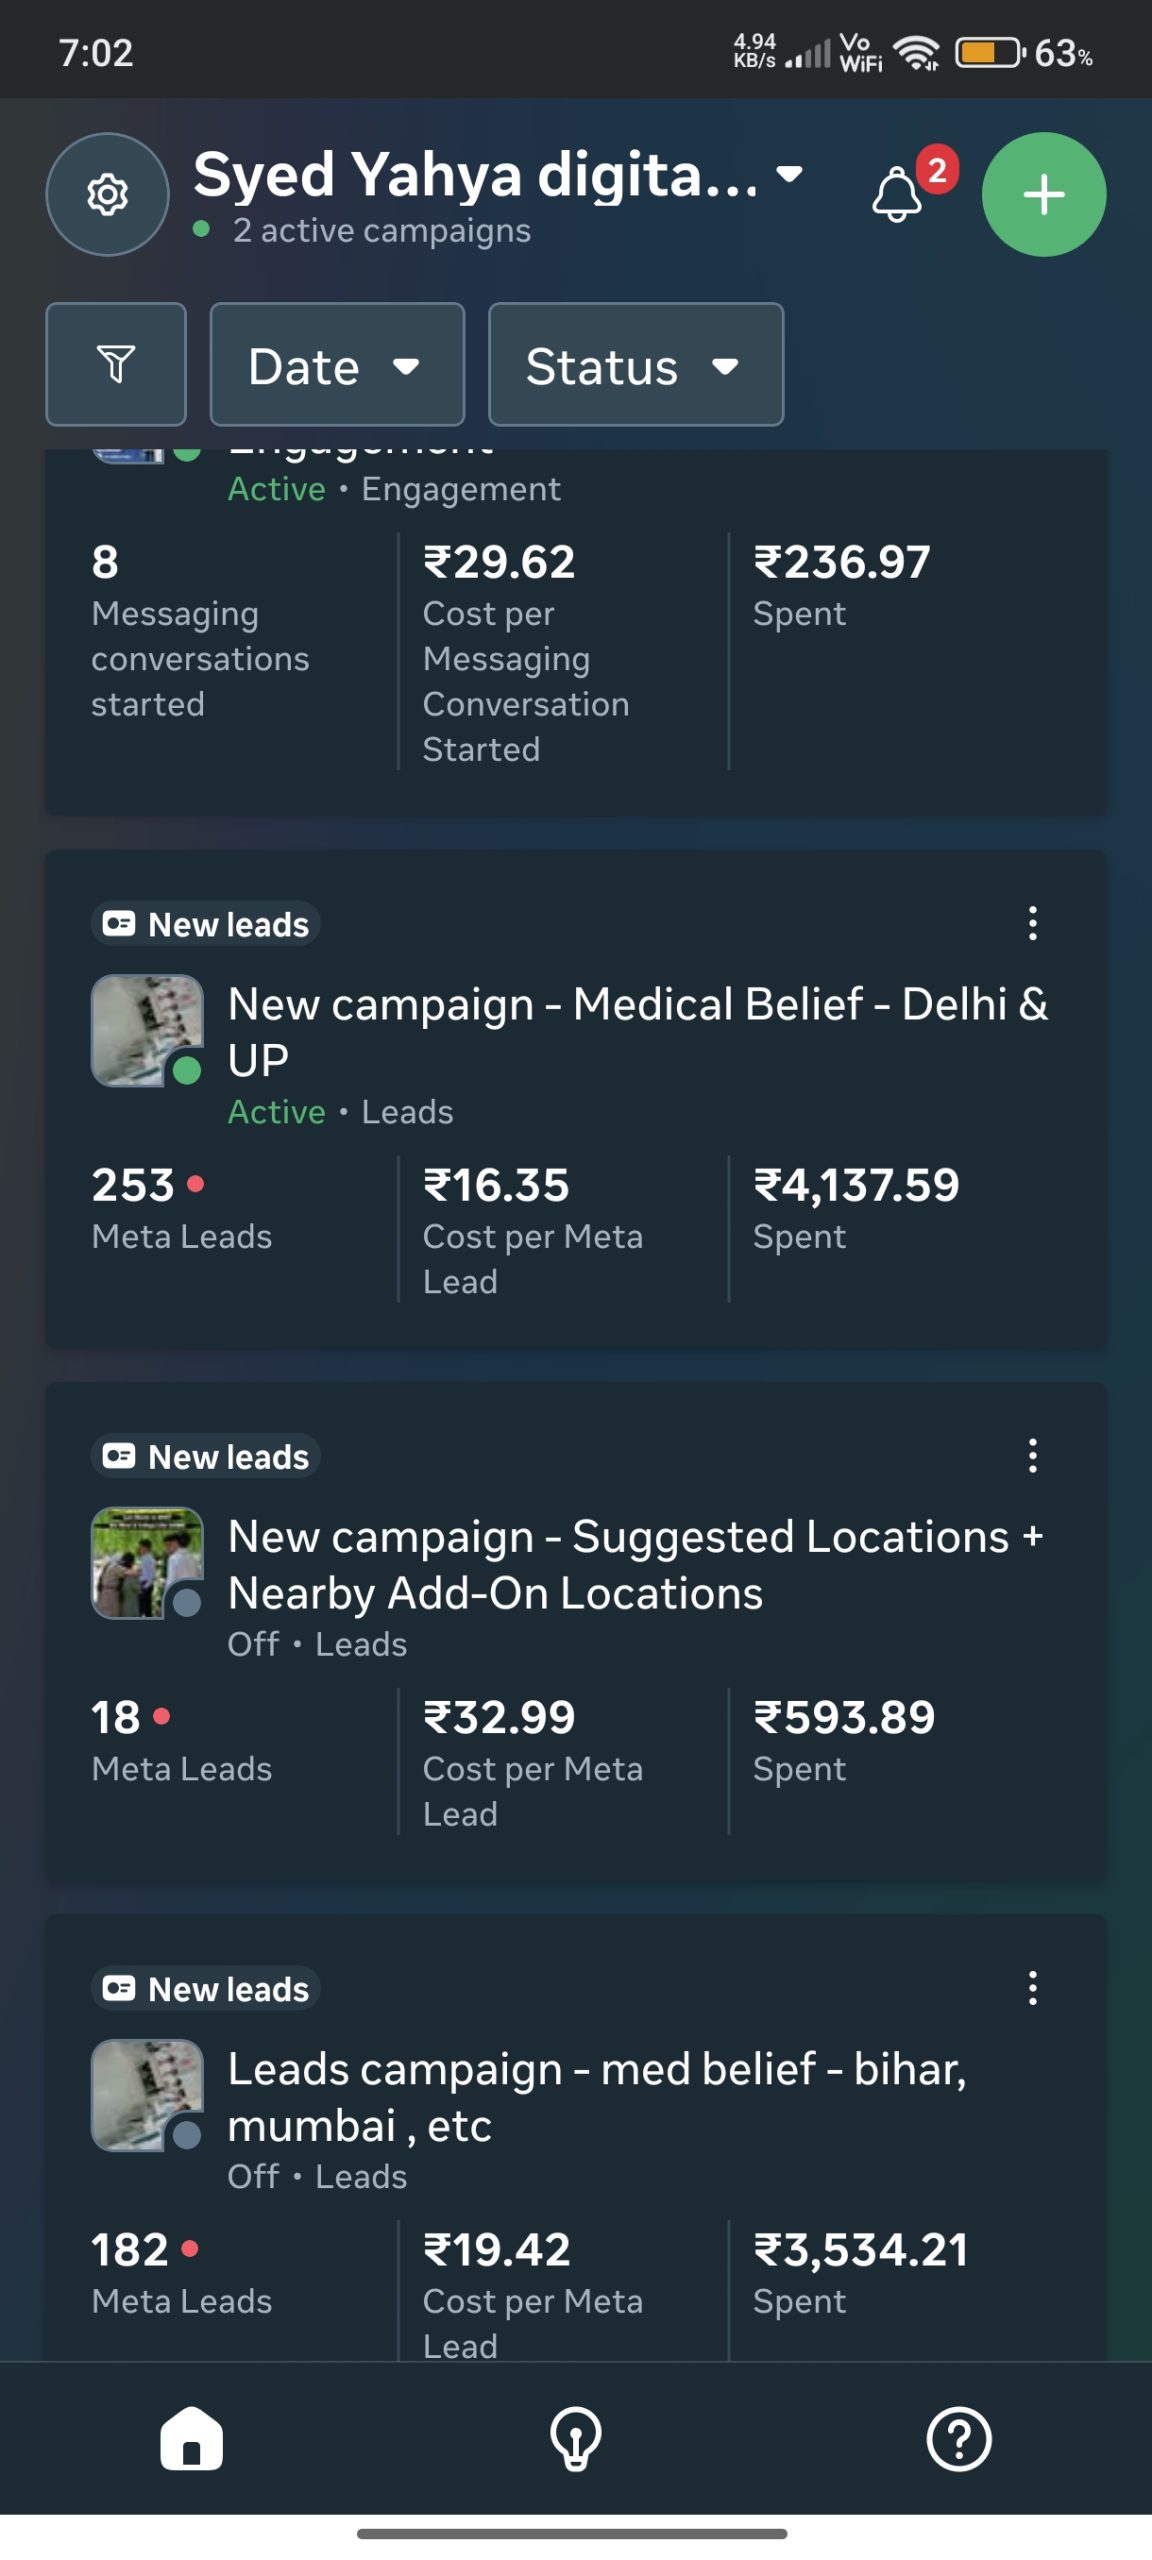Tap Suggested Locations campaign thumbnail
This screenshot has width=1152, height=2560.
(147, 1562)
